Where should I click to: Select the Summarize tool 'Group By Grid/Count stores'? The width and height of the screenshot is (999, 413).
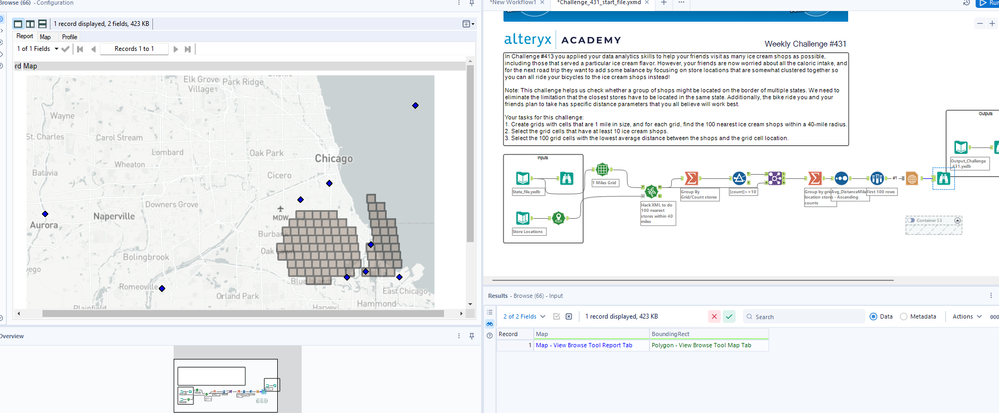(x=691, y=178)
